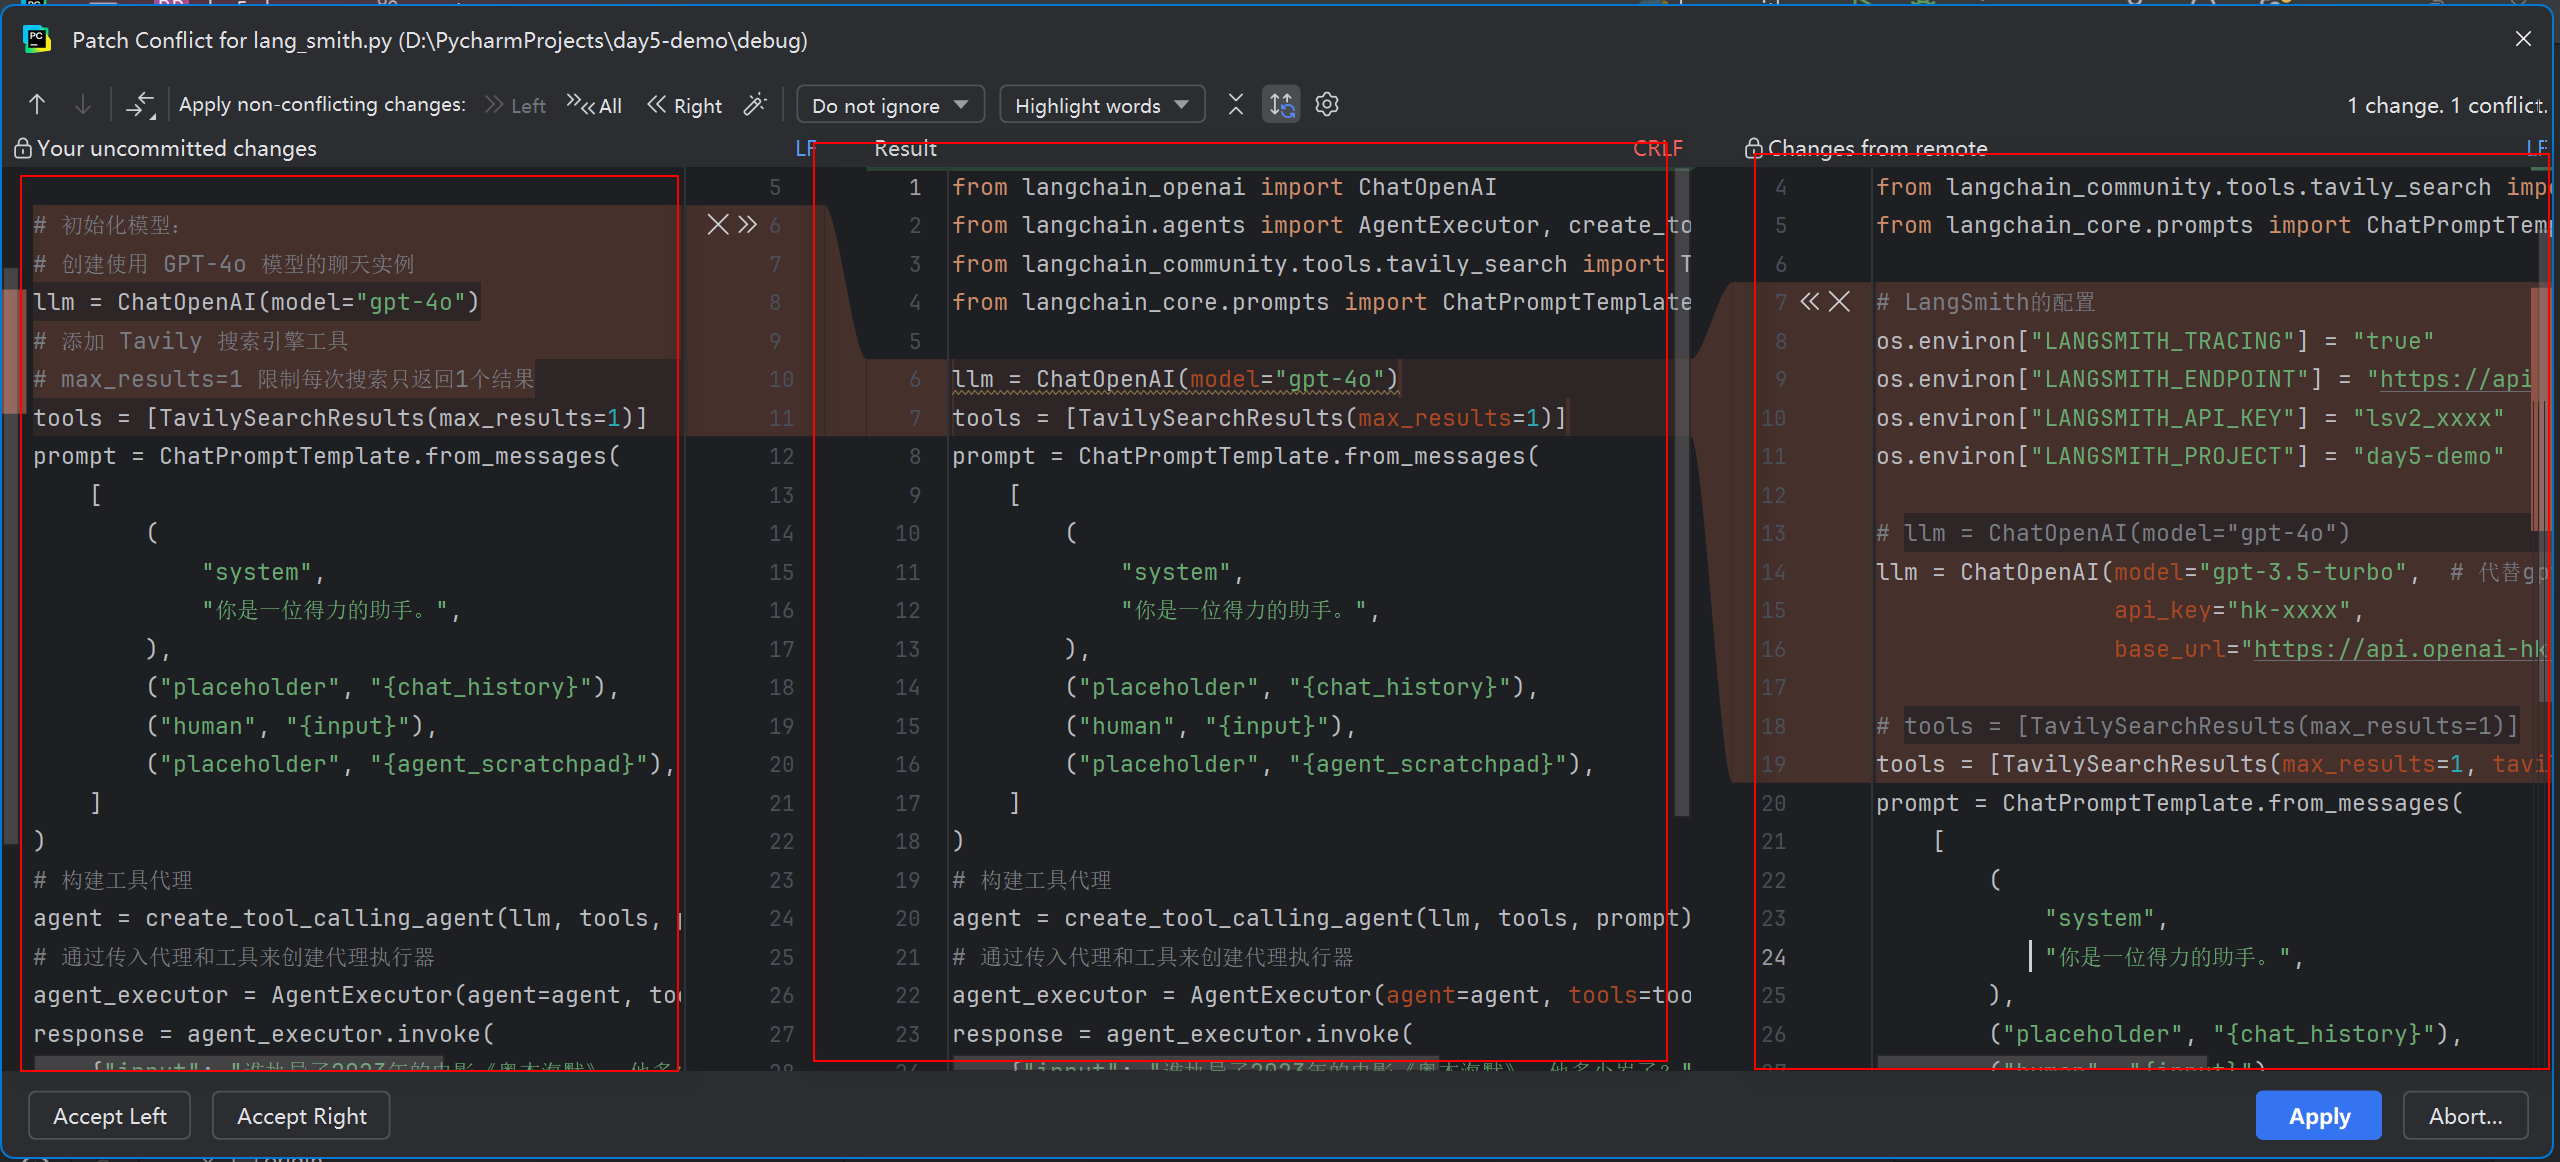Apply All non-conflicting changes

[x=594, y=105]
